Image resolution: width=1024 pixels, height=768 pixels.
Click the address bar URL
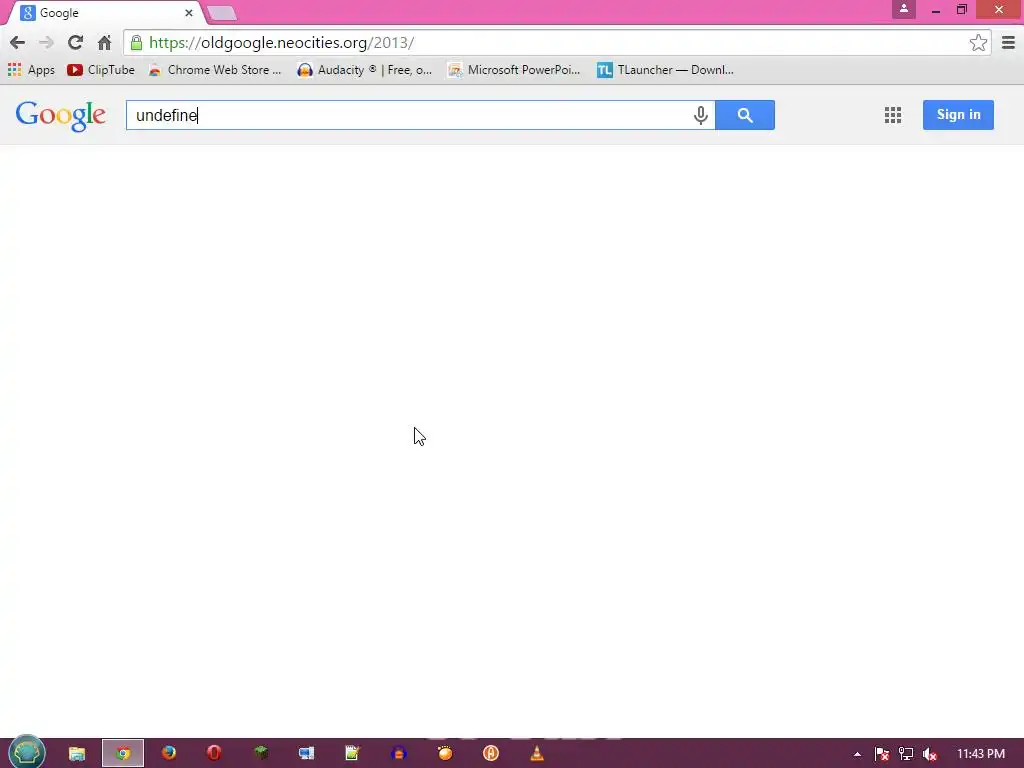(281, 43)
